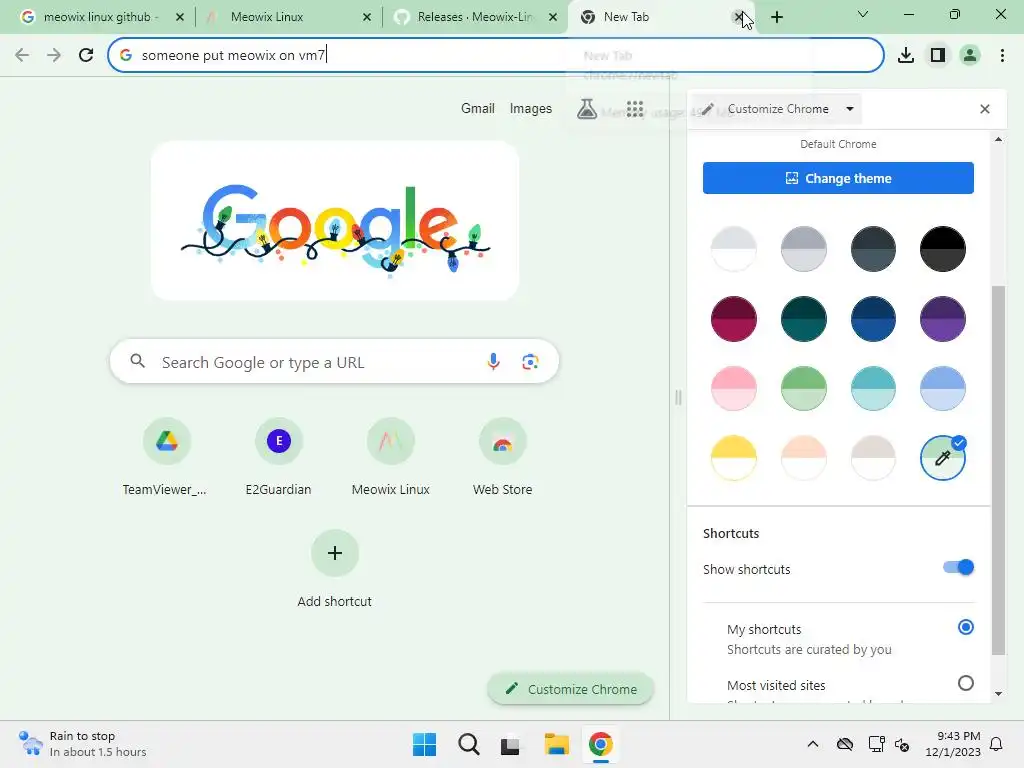
Task: Open the profile avatar icon
Action: pyautogui.click(x=970, y=56)
